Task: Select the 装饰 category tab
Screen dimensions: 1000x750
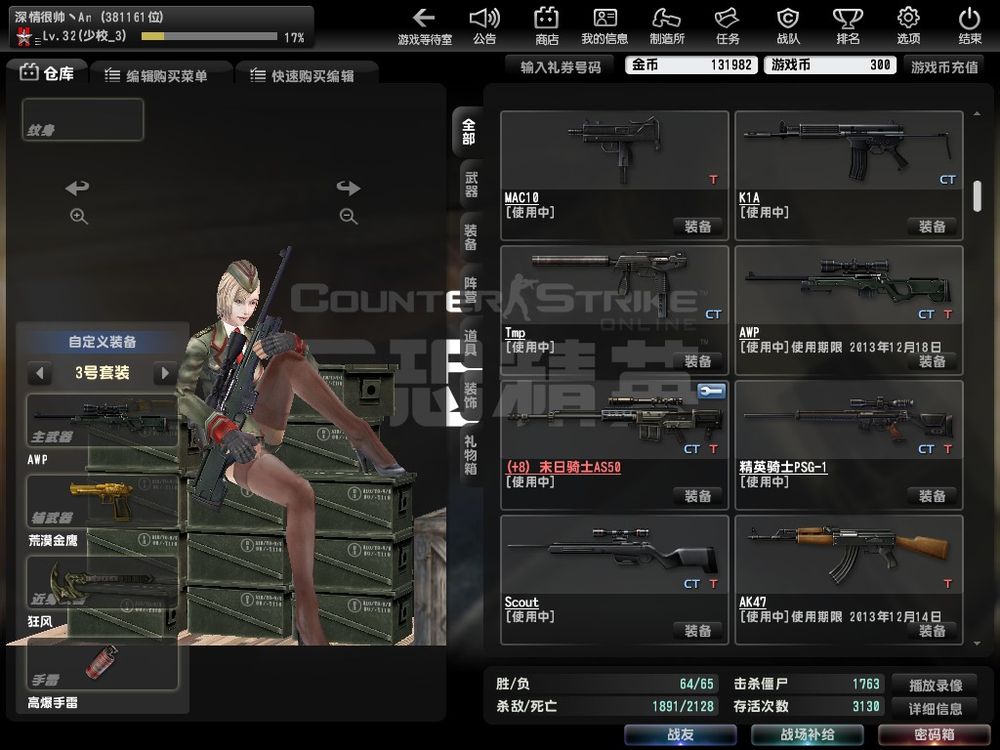Action: click(471, 395)
